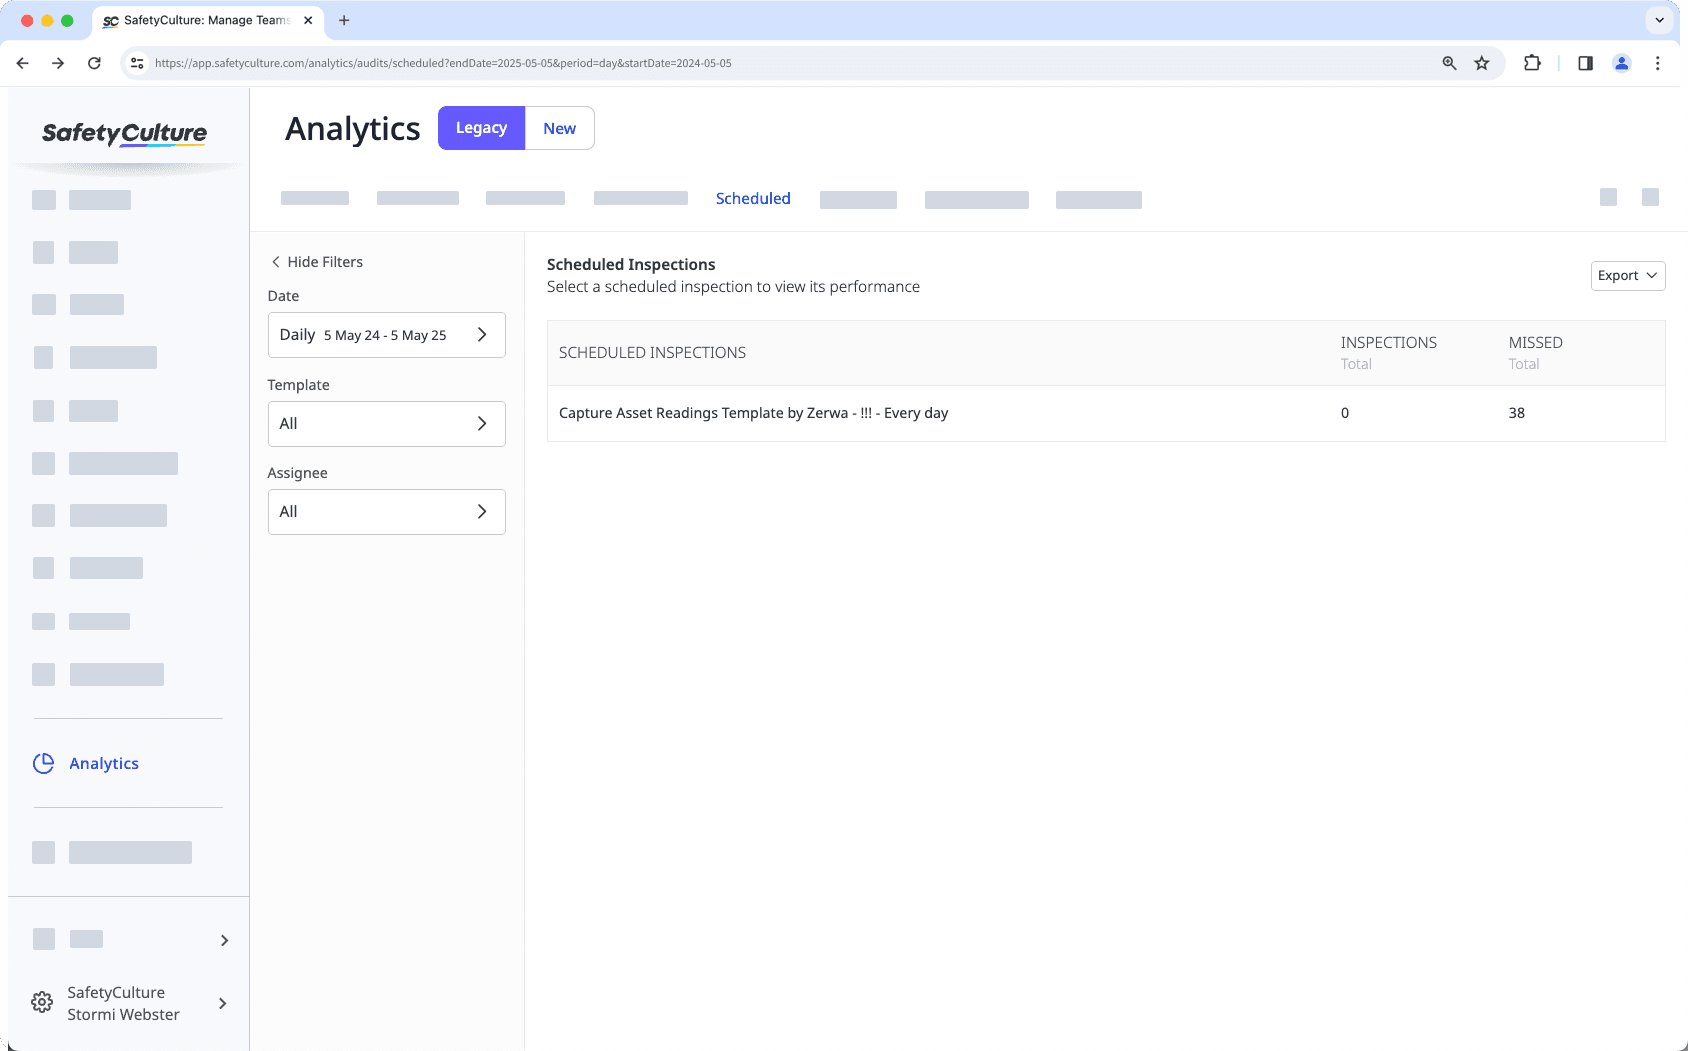This screenshot has width=1688, height=1051.
Task: Open the Chrome three-dot menu
Action: pyautogui.click(x=1657, y=63)
